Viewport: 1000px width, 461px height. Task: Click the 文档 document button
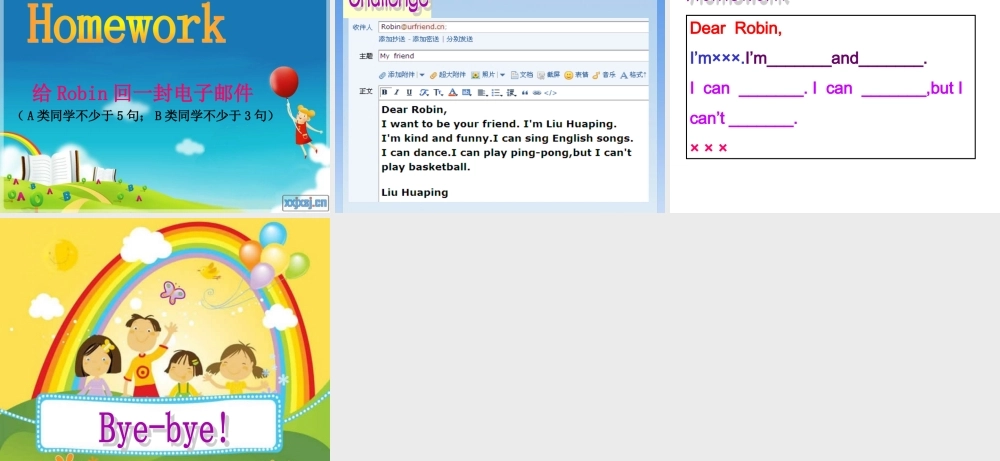(522, 75)
